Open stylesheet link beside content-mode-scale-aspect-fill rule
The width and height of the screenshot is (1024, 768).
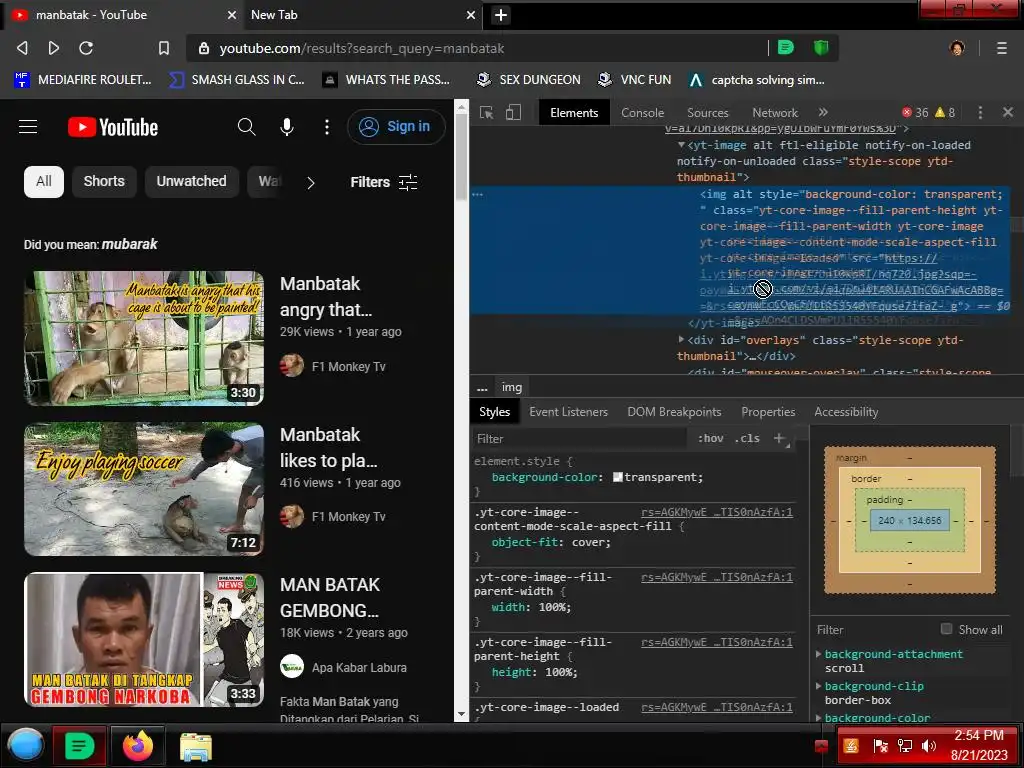[x=716, y=512]
